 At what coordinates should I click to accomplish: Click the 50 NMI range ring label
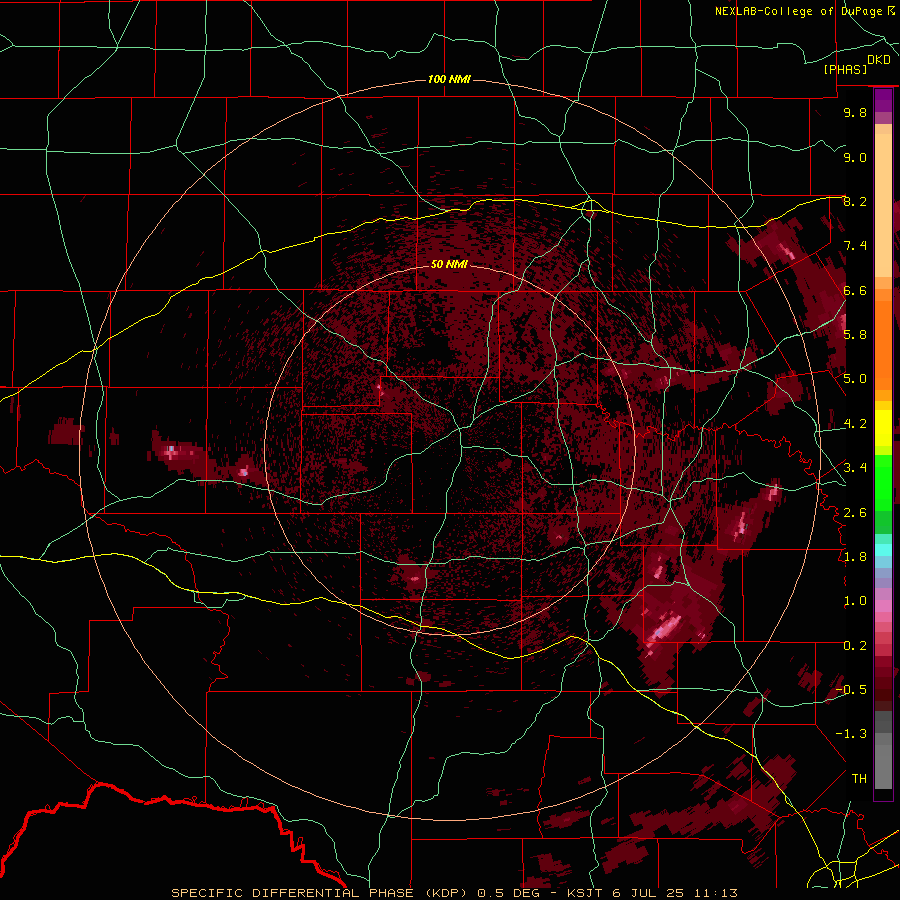click(x=449, y=264)
